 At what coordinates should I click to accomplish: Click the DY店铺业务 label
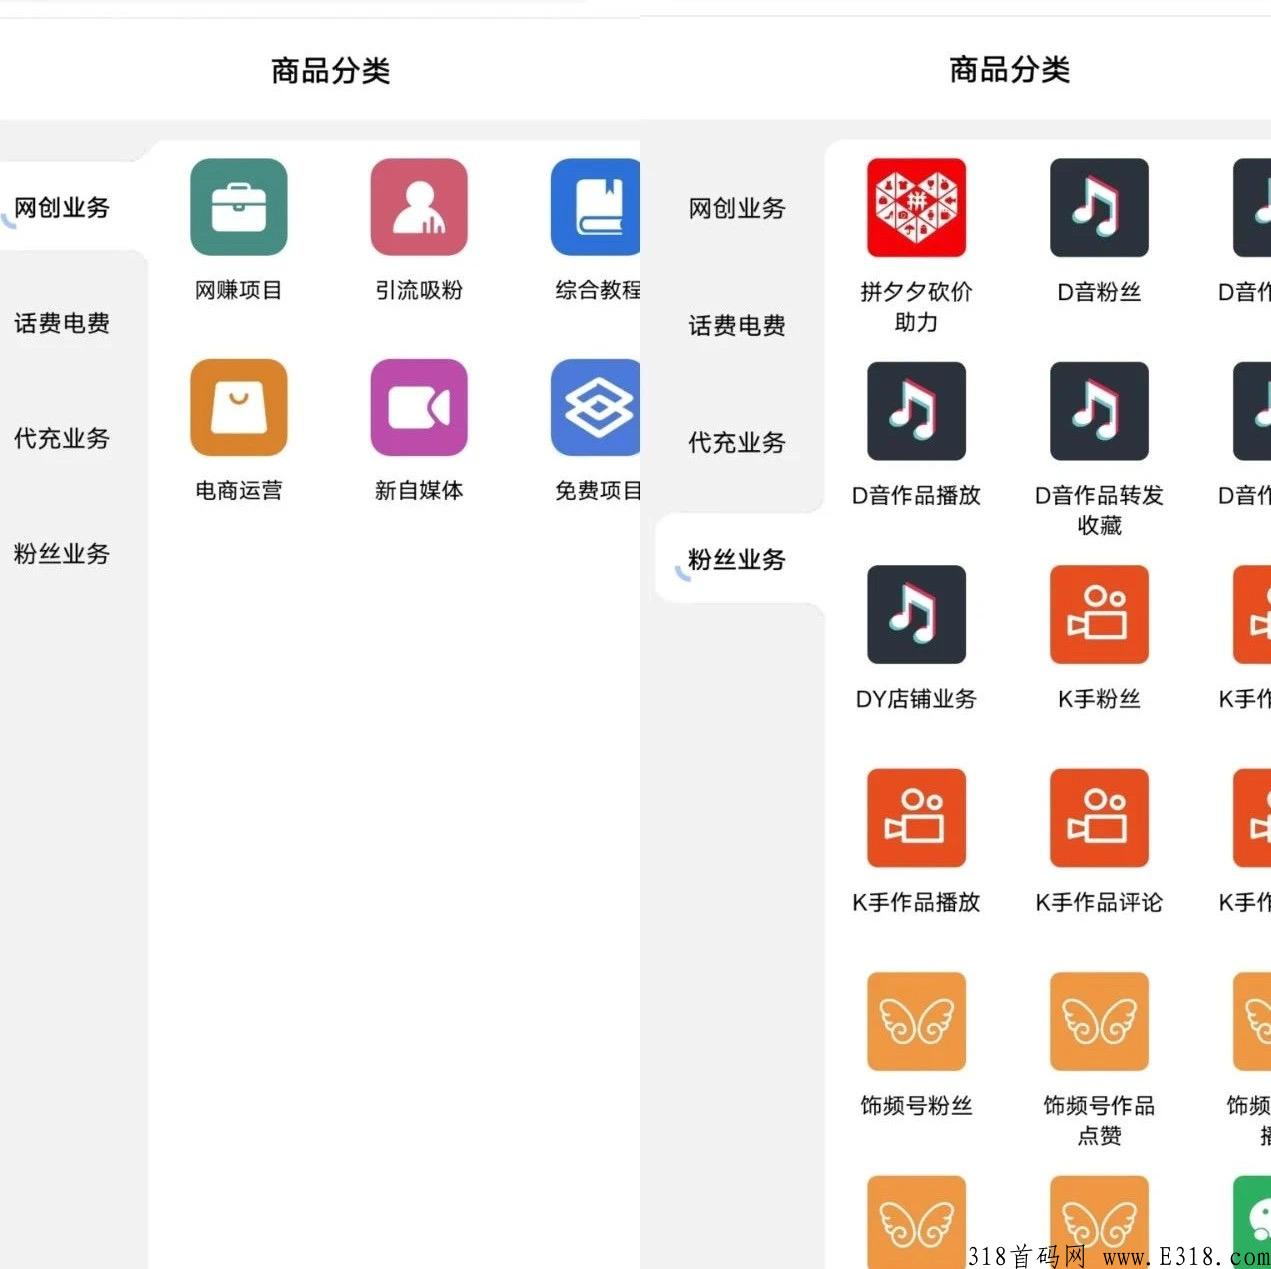pos(916,699)
